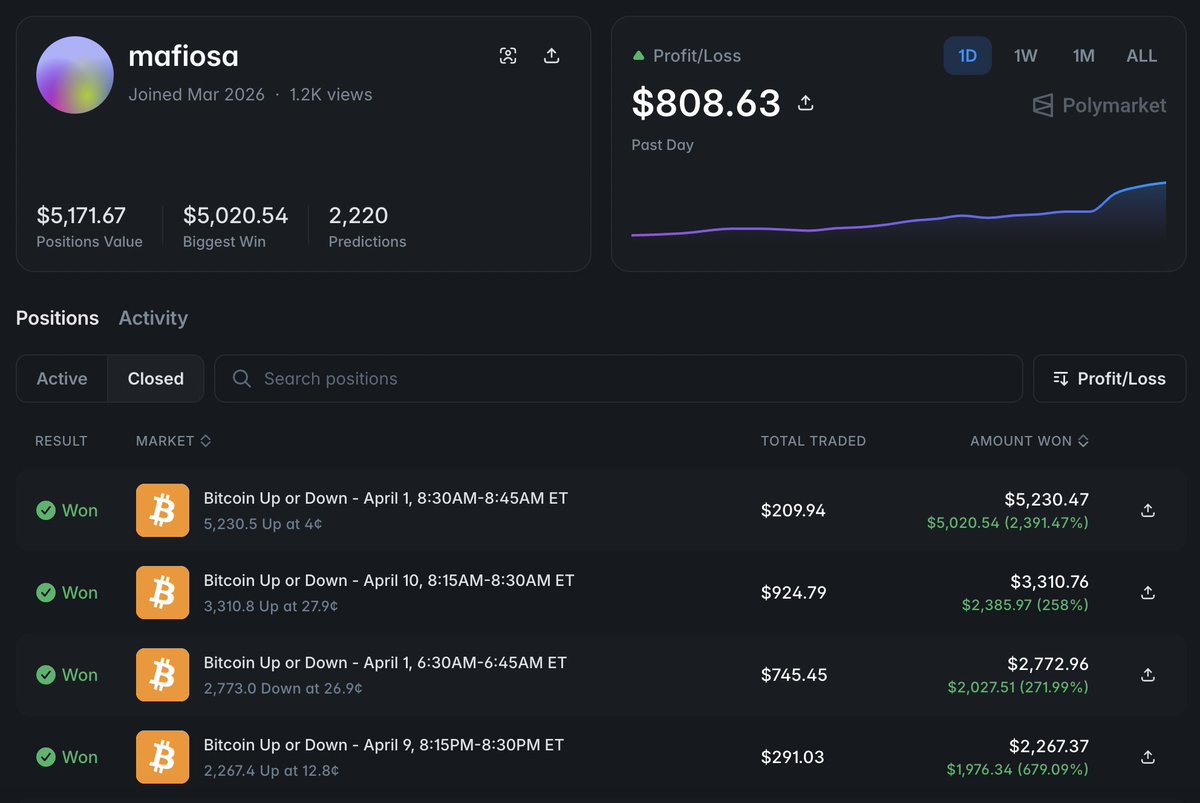Switch to the Positions tab
Image resolution: width=1200 pixels, height=803 pixels.
click(x=57, y=318)
